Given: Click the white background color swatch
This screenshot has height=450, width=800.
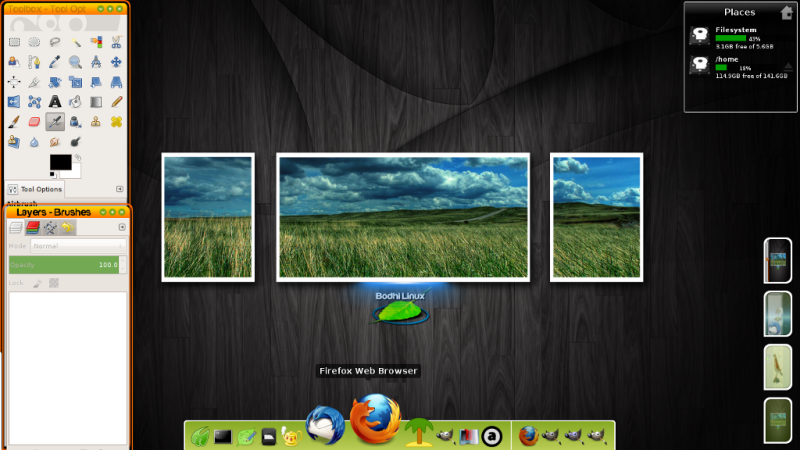Looking at the screenshot, I should 76,173.
